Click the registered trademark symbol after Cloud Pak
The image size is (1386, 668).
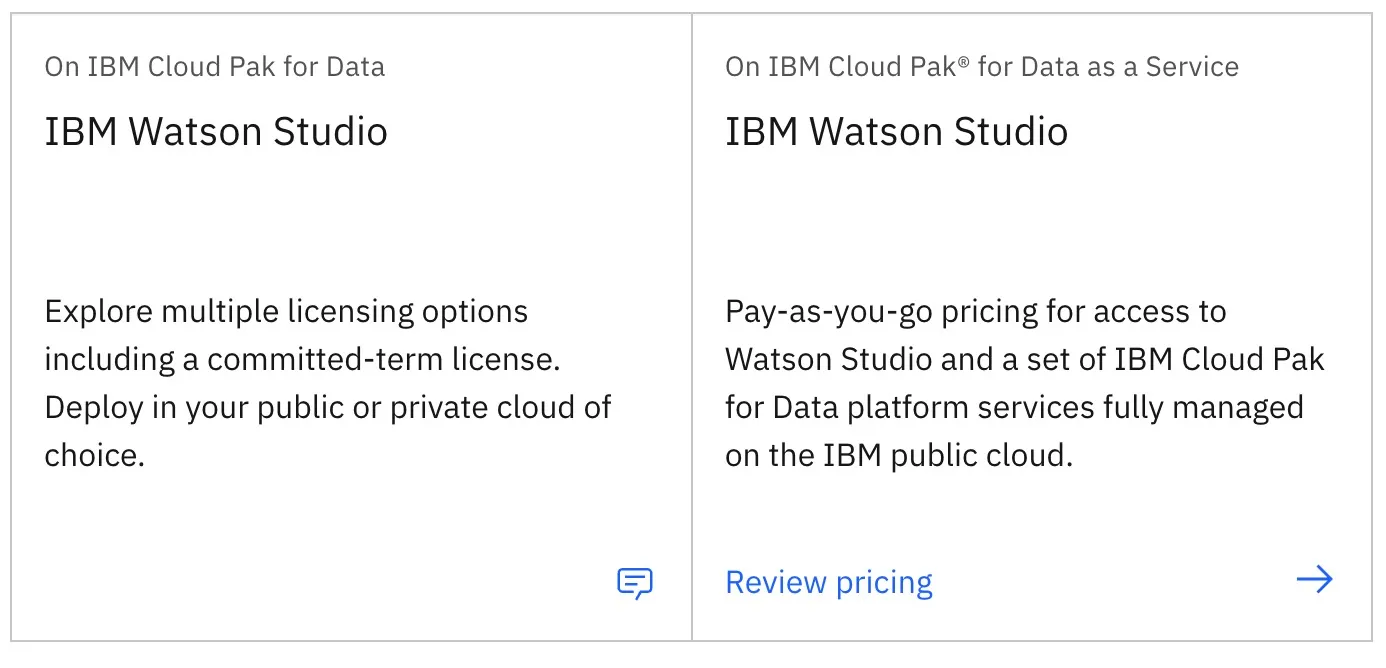962,62
